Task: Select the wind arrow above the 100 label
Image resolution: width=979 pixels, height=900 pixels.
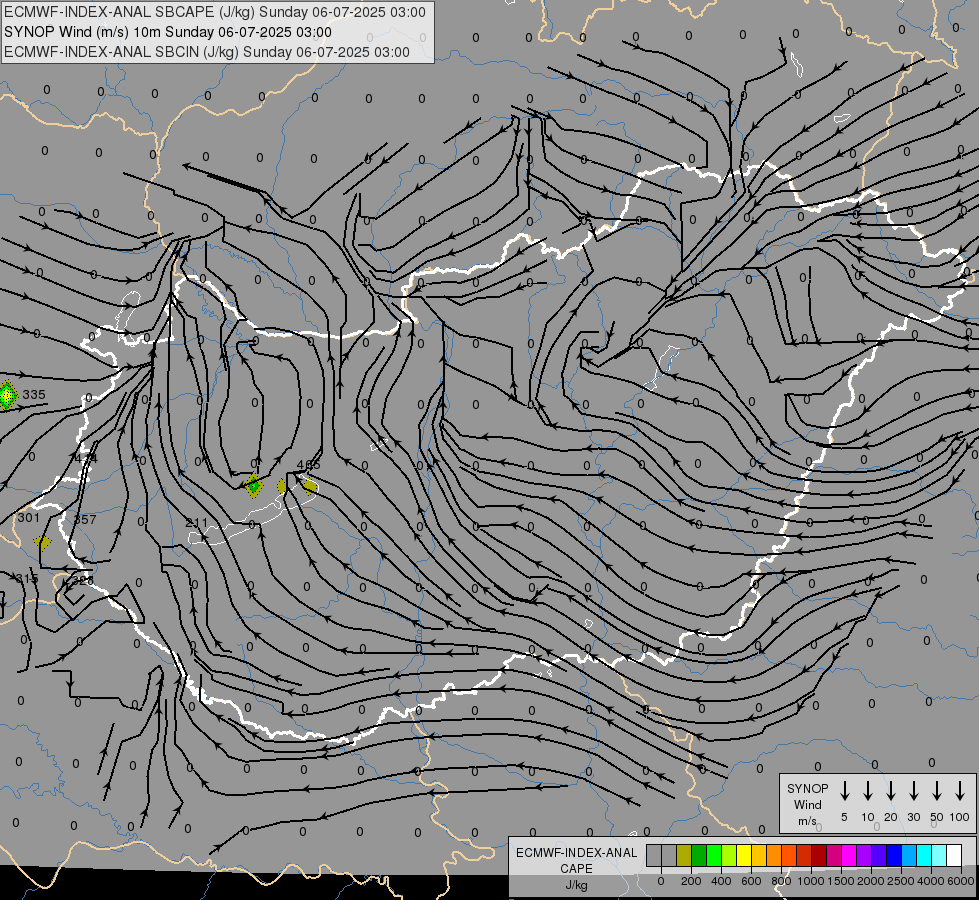Action: click(x=960, y=791)
